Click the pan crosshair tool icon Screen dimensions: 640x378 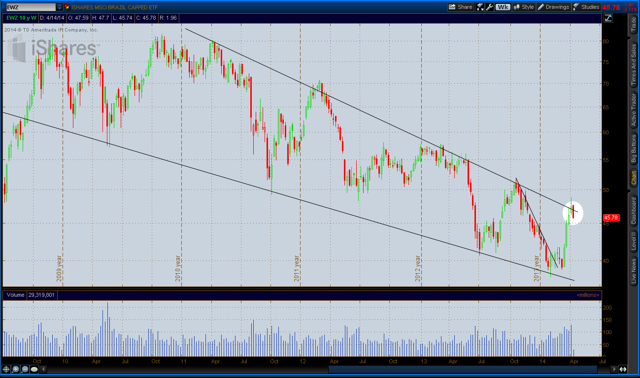click(6, 369)
